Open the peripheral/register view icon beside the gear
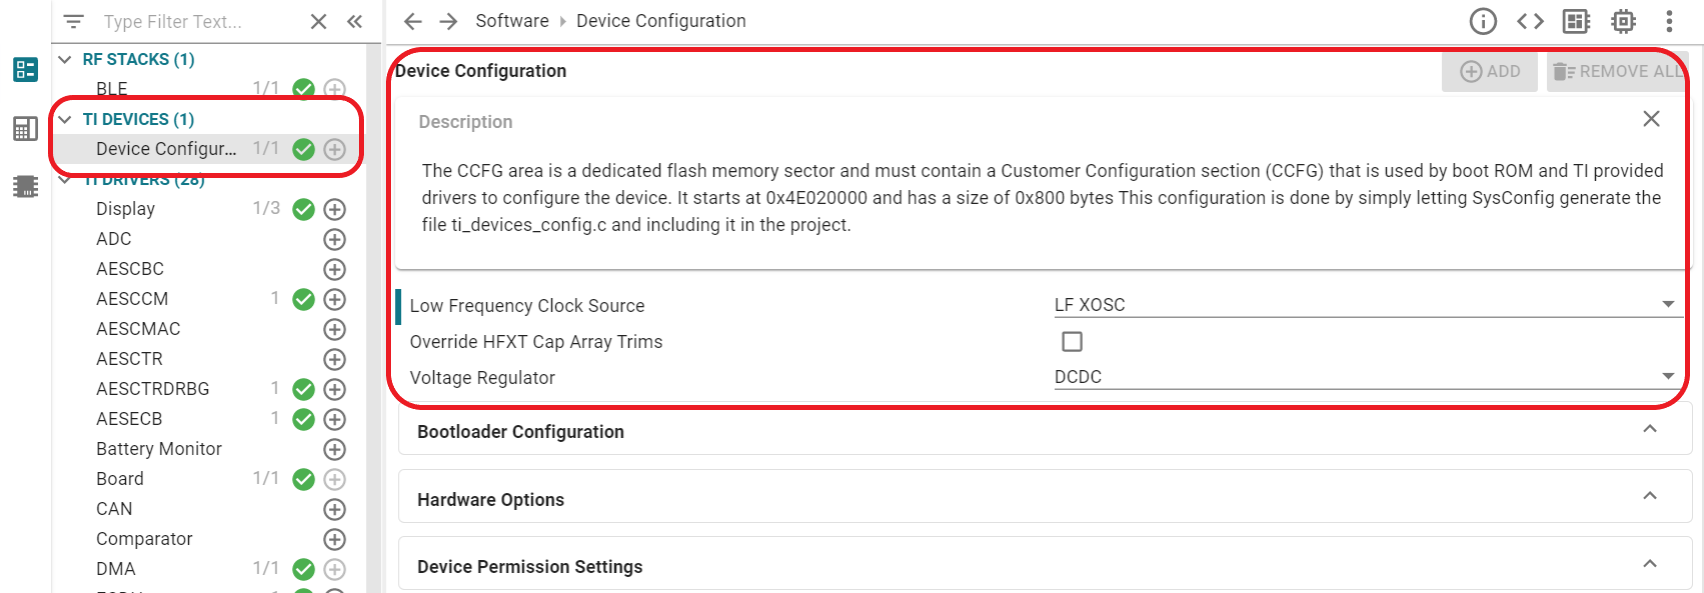 tap(1576, 20)
